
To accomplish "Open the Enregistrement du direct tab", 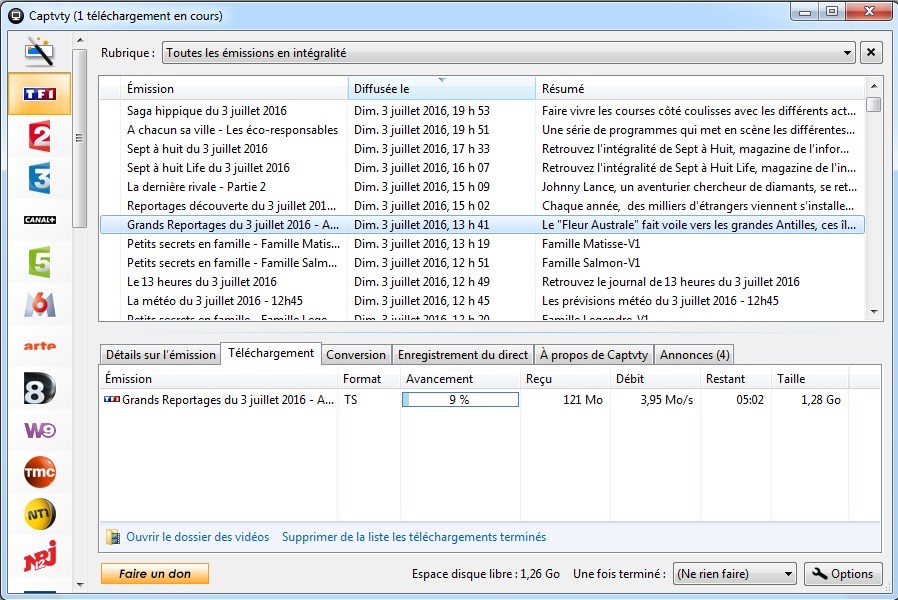I will pyautogui.click(x=463, y=355).
